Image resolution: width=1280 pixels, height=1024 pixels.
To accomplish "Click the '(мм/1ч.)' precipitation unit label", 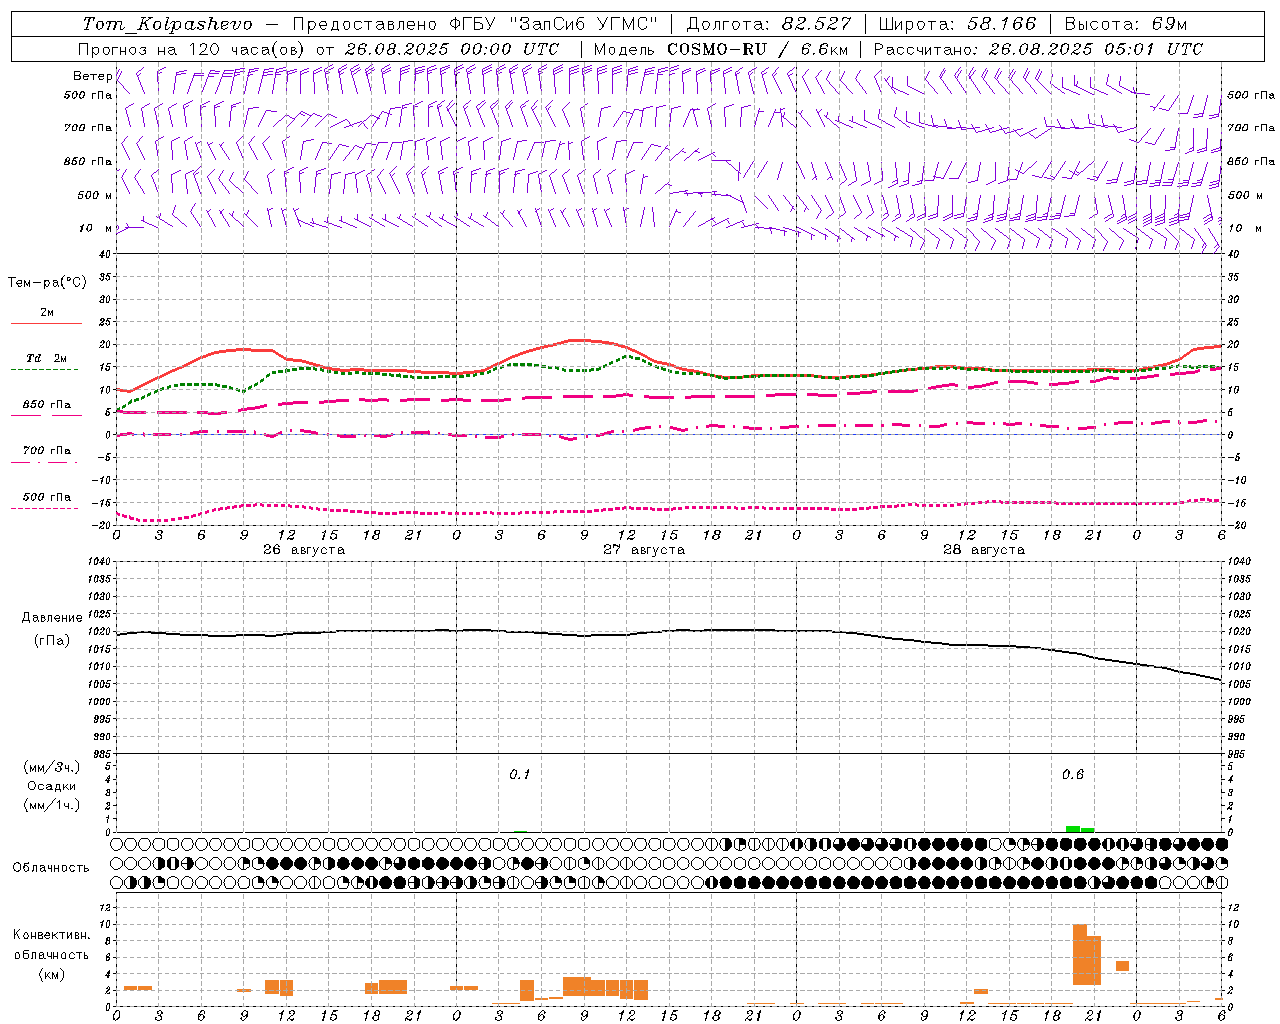I will tap(52, 805).
